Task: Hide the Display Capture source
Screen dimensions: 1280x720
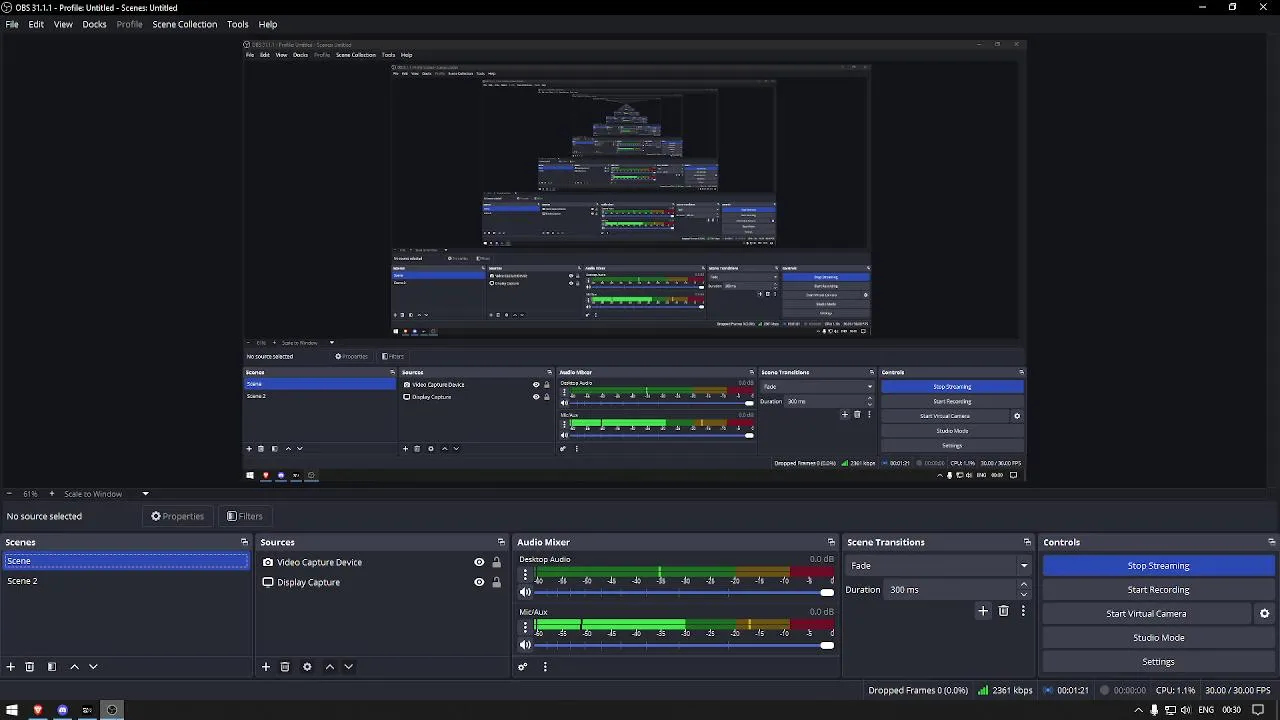Action: click(x=479, y=582)
